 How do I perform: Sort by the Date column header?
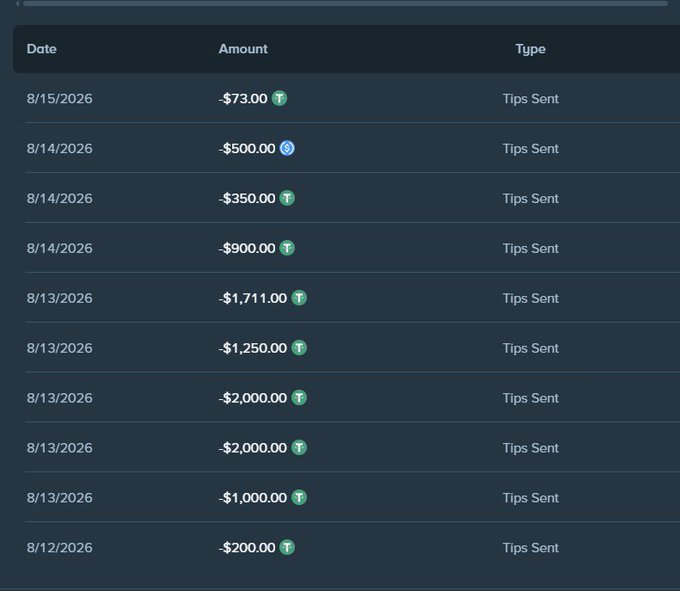(42, 49)
